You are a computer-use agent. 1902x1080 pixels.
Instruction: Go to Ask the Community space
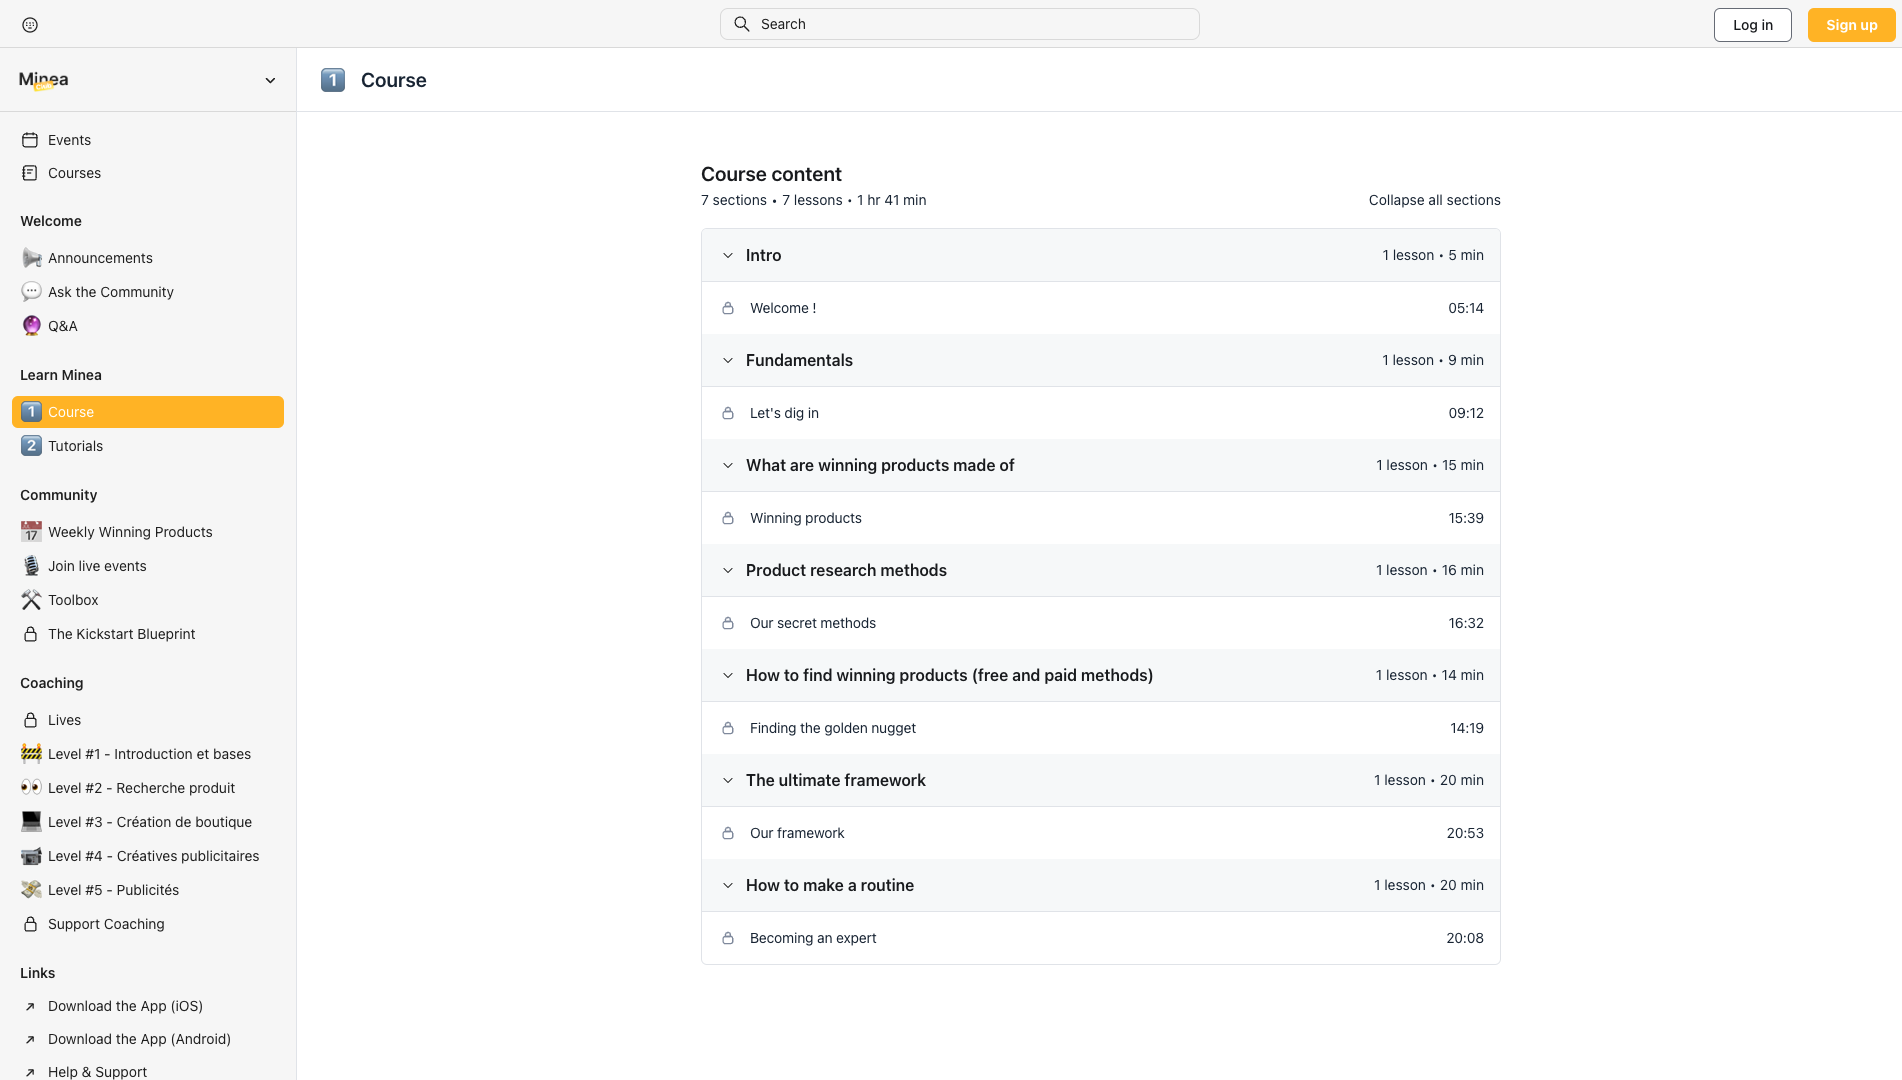pyautogui.click(x=110, y=292)
